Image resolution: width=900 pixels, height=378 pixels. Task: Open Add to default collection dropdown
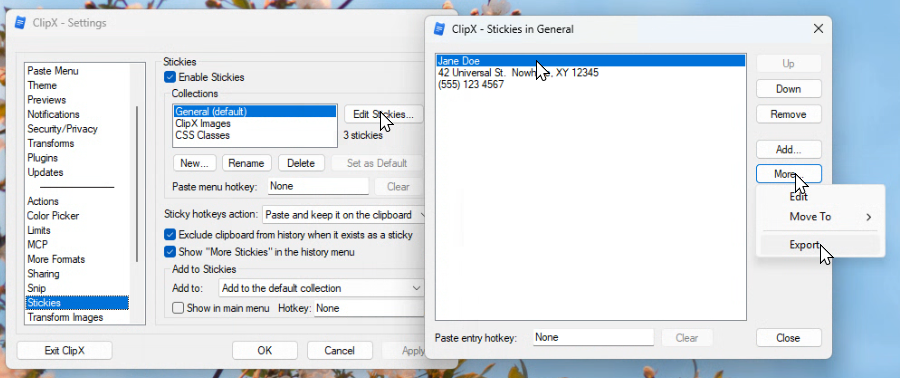(321, 288)
